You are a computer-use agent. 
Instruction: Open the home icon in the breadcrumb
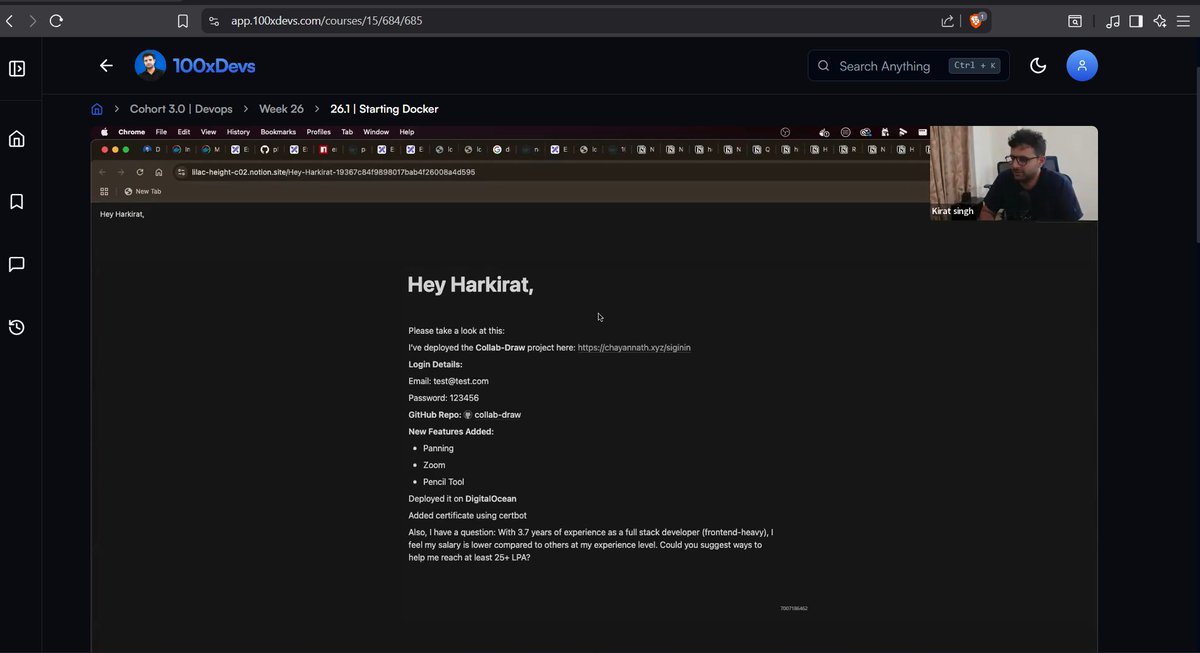tap(97, 109)
